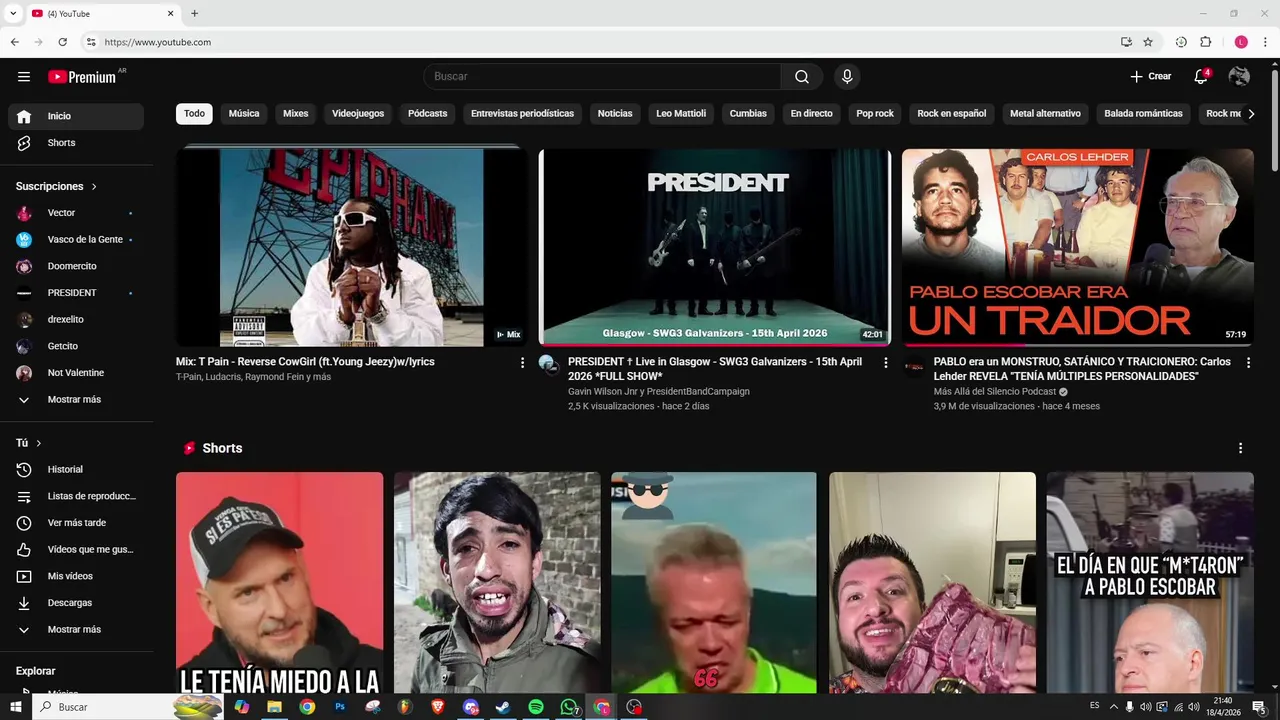The width and height of the screenshot is (1280, 720).
Task: Open Photoshop from the taskbar
Action: pyautogui.click(x=340, y=707)
